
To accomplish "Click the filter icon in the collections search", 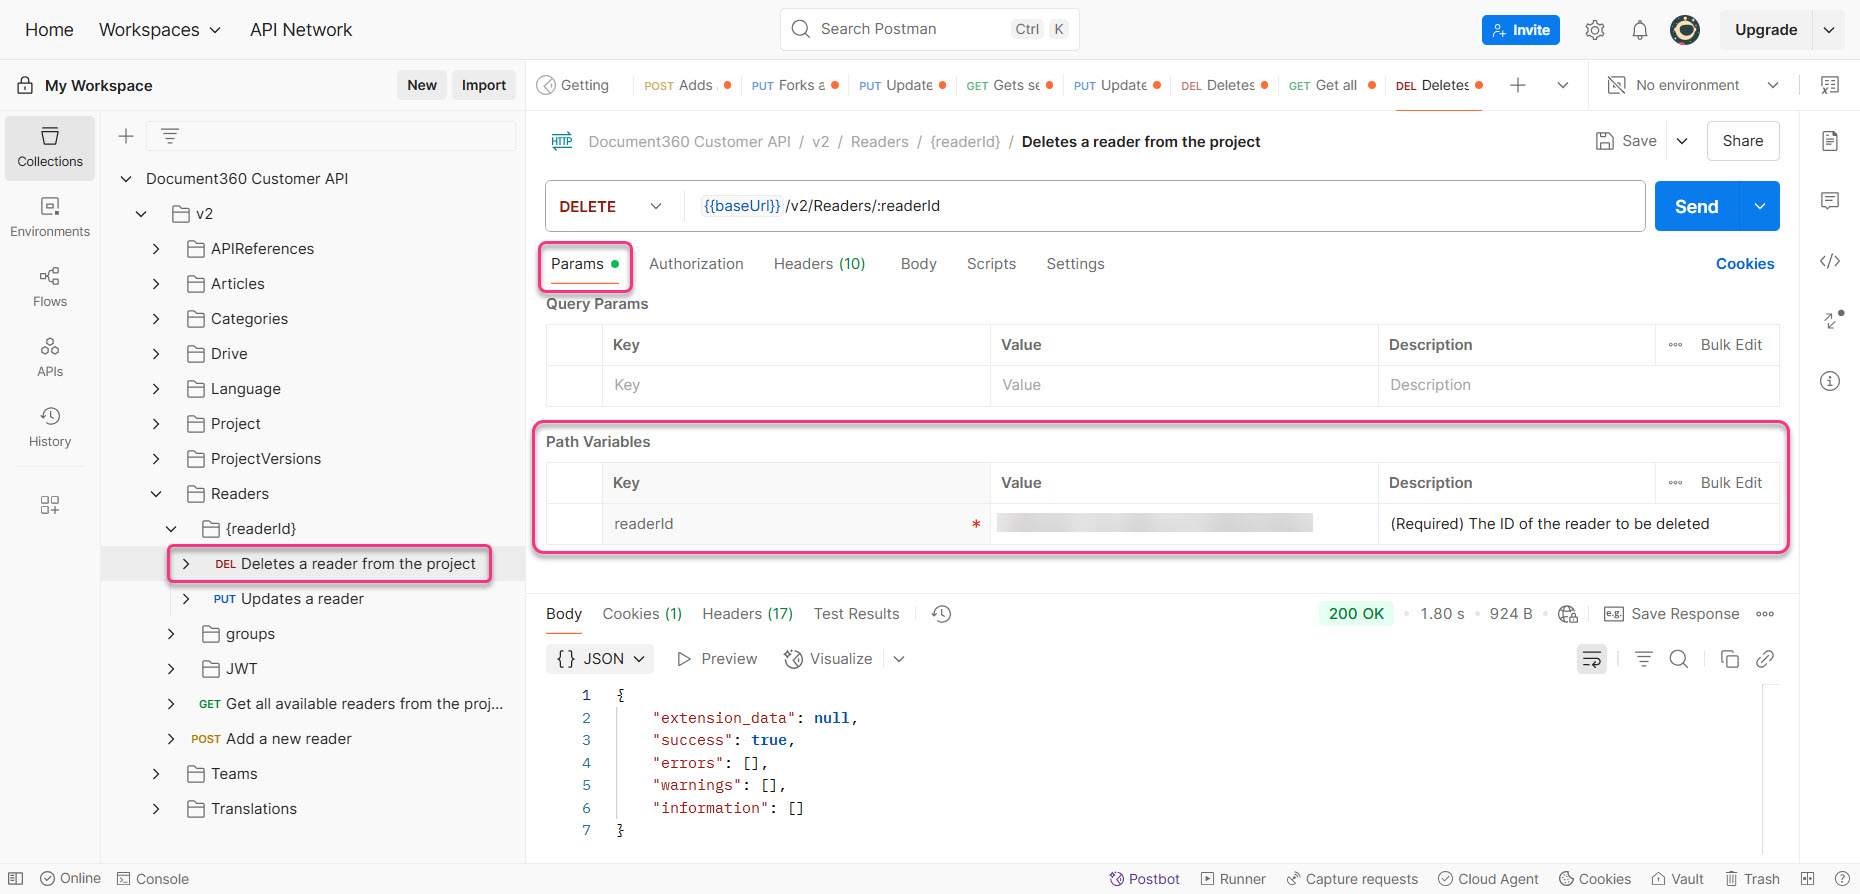I will [x=170, y=136].
